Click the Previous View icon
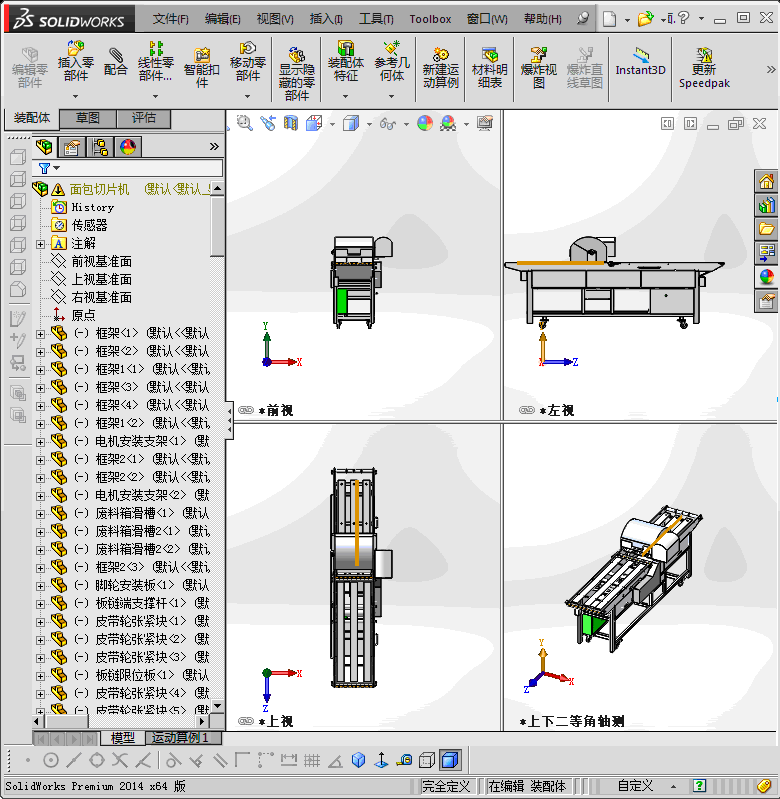Screen dimensions: 780x799 268,123
